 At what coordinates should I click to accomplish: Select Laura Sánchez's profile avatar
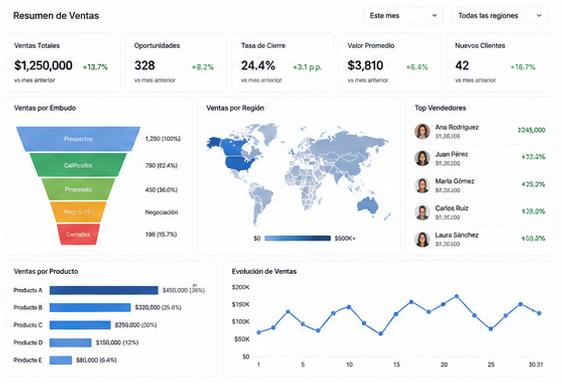point(422,240)
